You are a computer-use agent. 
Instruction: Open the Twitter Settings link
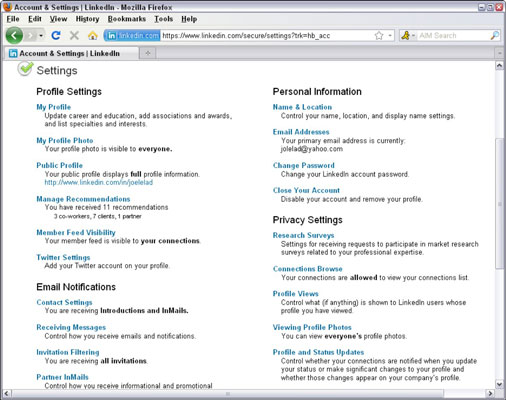[63, 257]
